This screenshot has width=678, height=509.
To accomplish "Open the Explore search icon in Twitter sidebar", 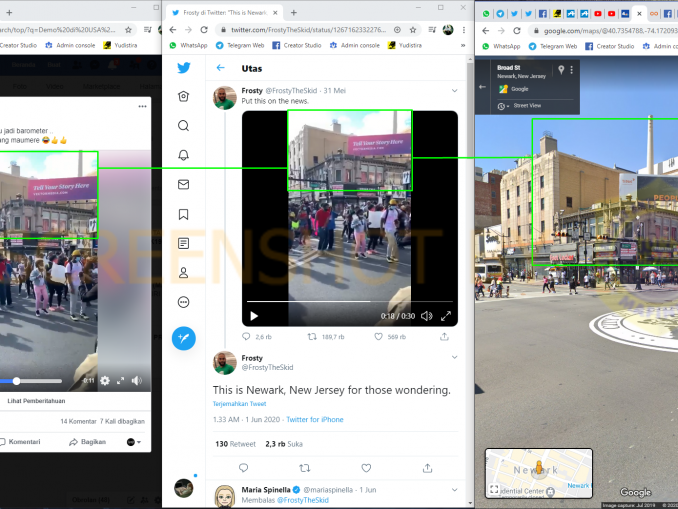I will click(x=183, y=125).
